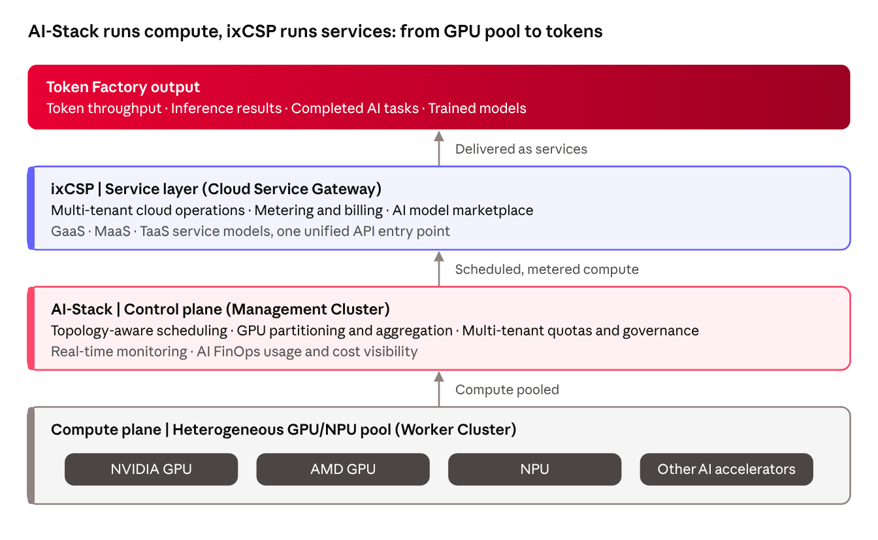Click the 'Multi-tenant cloud operations' line
878x540 pixels.
click(x=292, y=210)
